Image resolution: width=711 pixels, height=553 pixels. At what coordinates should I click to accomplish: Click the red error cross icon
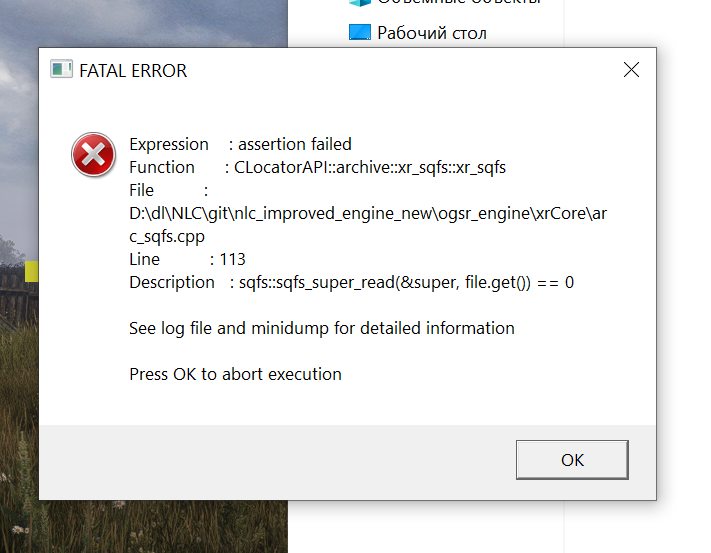point(93,155)
